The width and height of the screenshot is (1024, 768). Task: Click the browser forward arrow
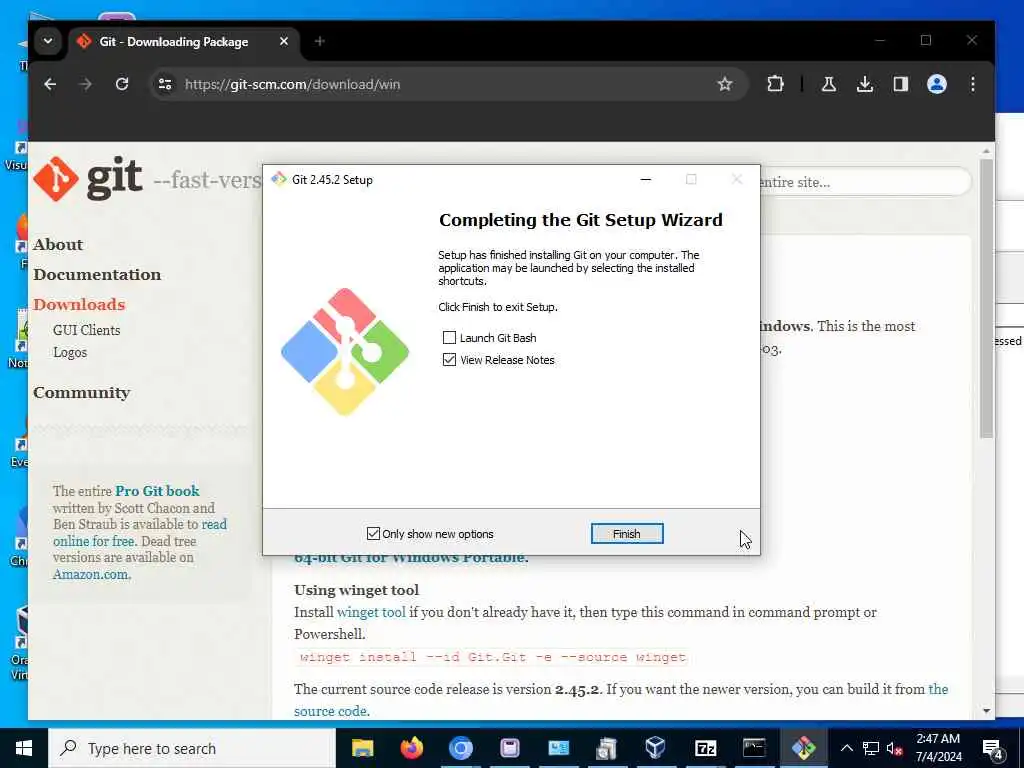click(86, 84)
